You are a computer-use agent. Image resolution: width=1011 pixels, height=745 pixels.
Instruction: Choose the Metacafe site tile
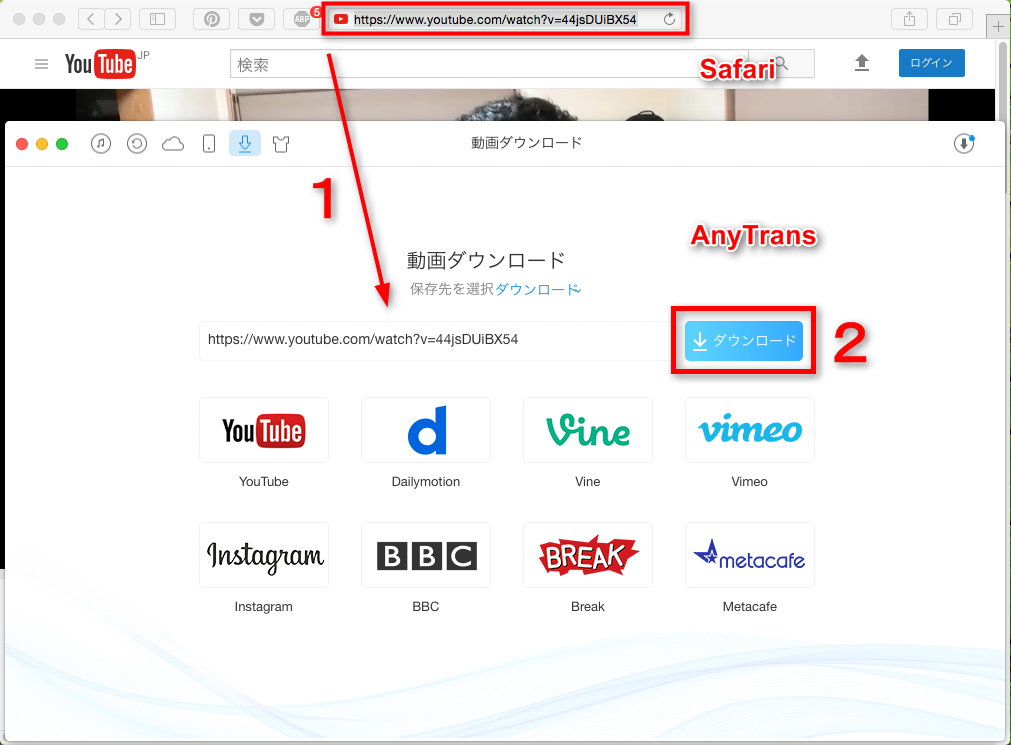[750, 555]
